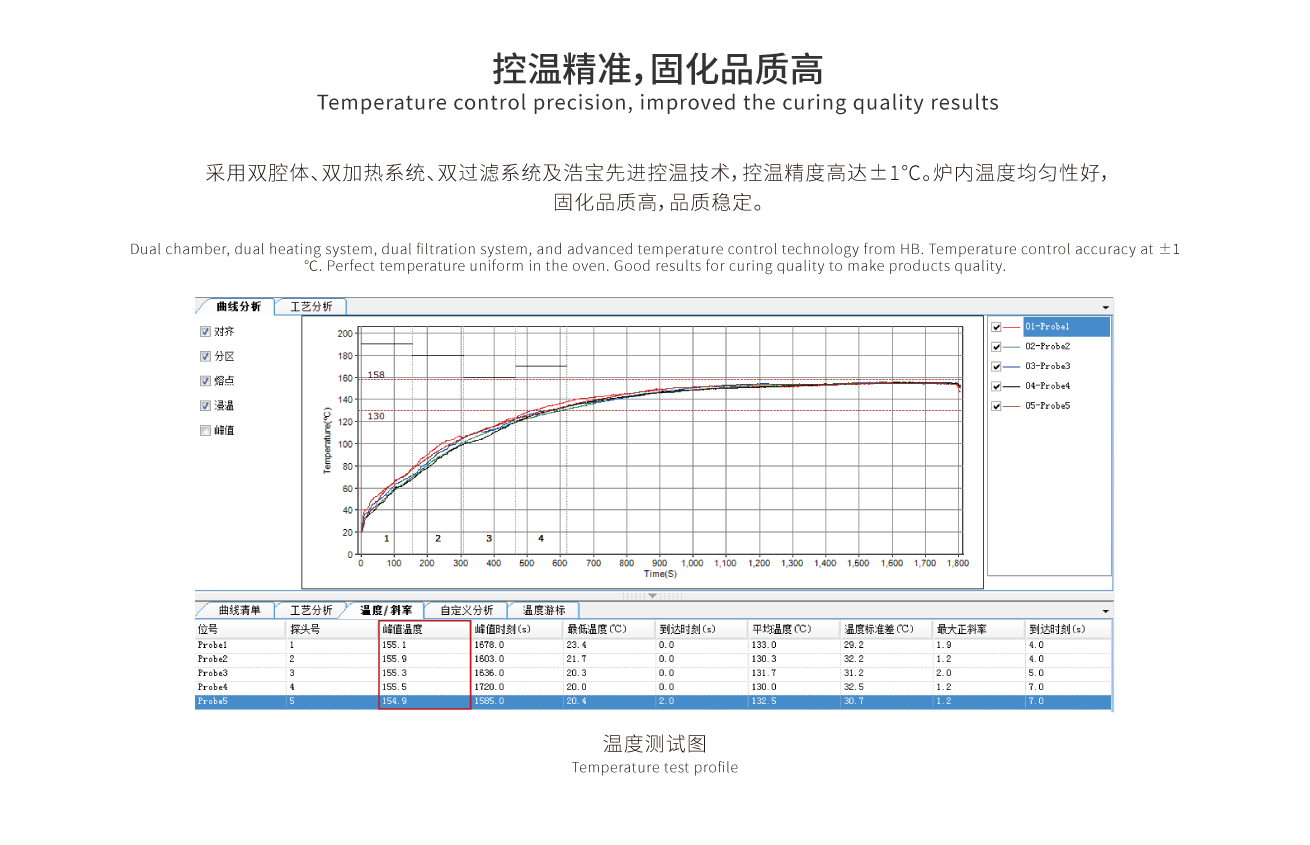Click the blue line swatch of 03-Probe3
Image resolution: width=1310 pixels, height=845 pixels.
(1012, 366)
